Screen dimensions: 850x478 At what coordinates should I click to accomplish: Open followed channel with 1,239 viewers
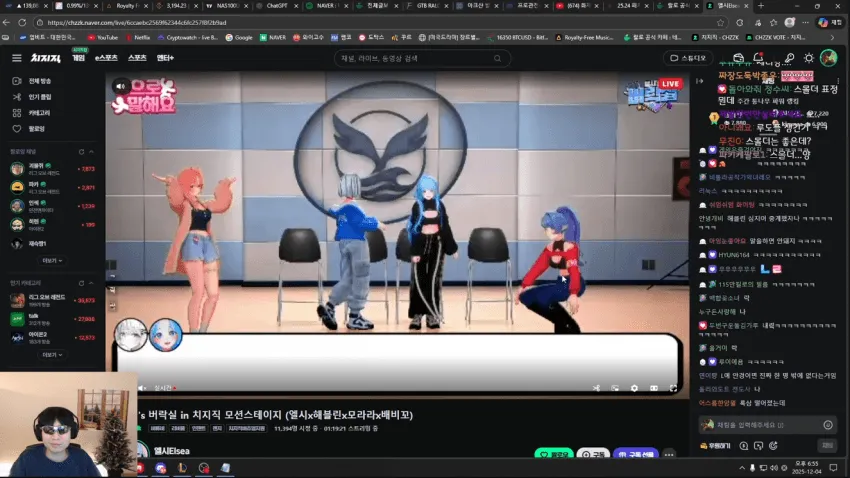click(53, 206)
